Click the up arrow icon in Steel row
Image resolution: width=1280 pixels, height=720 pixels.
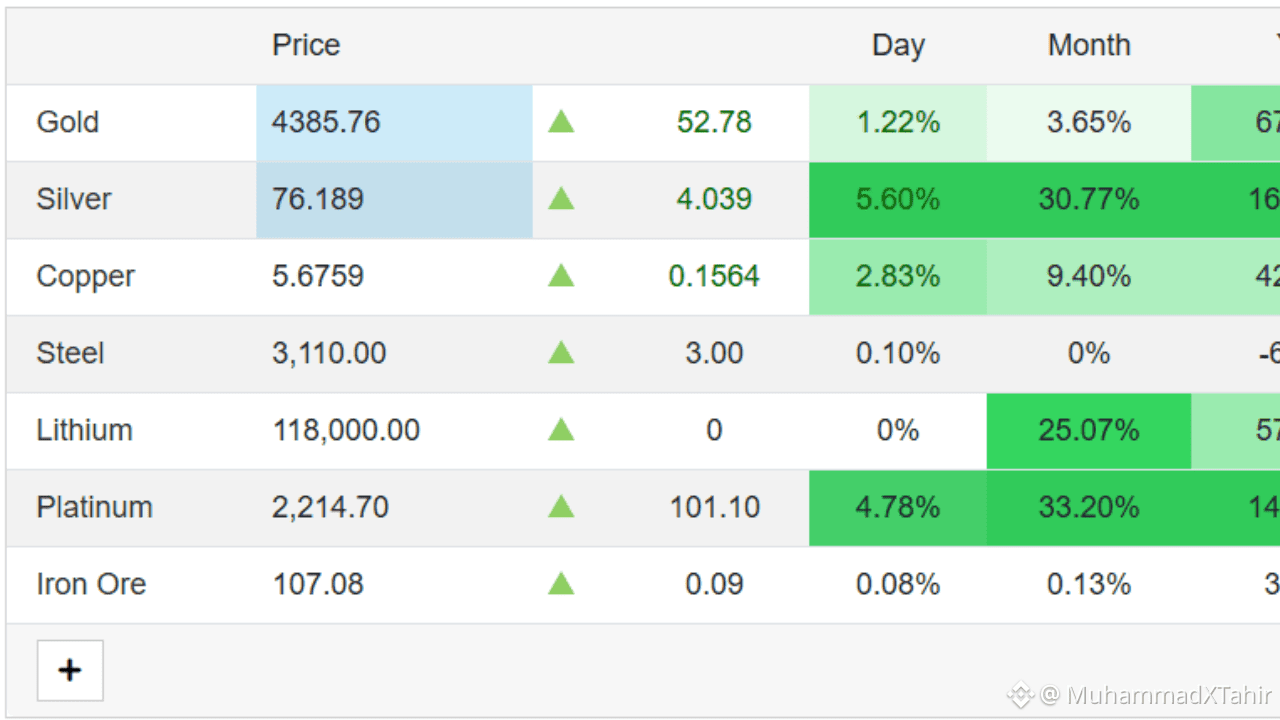[561, 353]
